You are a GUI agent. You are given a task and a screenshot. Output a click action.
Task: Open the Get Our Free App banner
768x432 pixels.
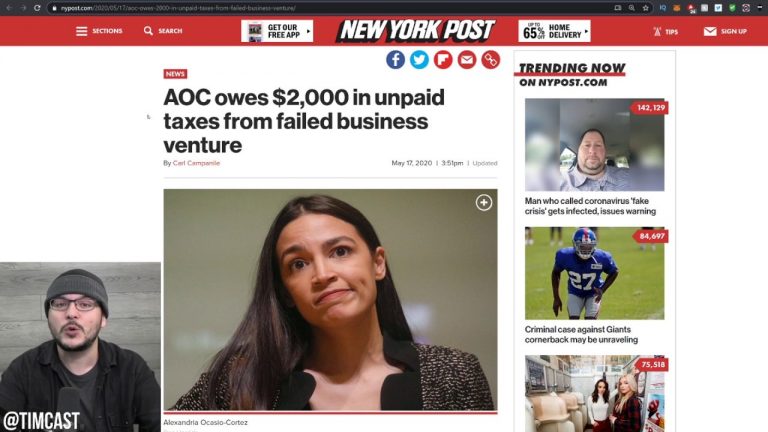(277, 31)
